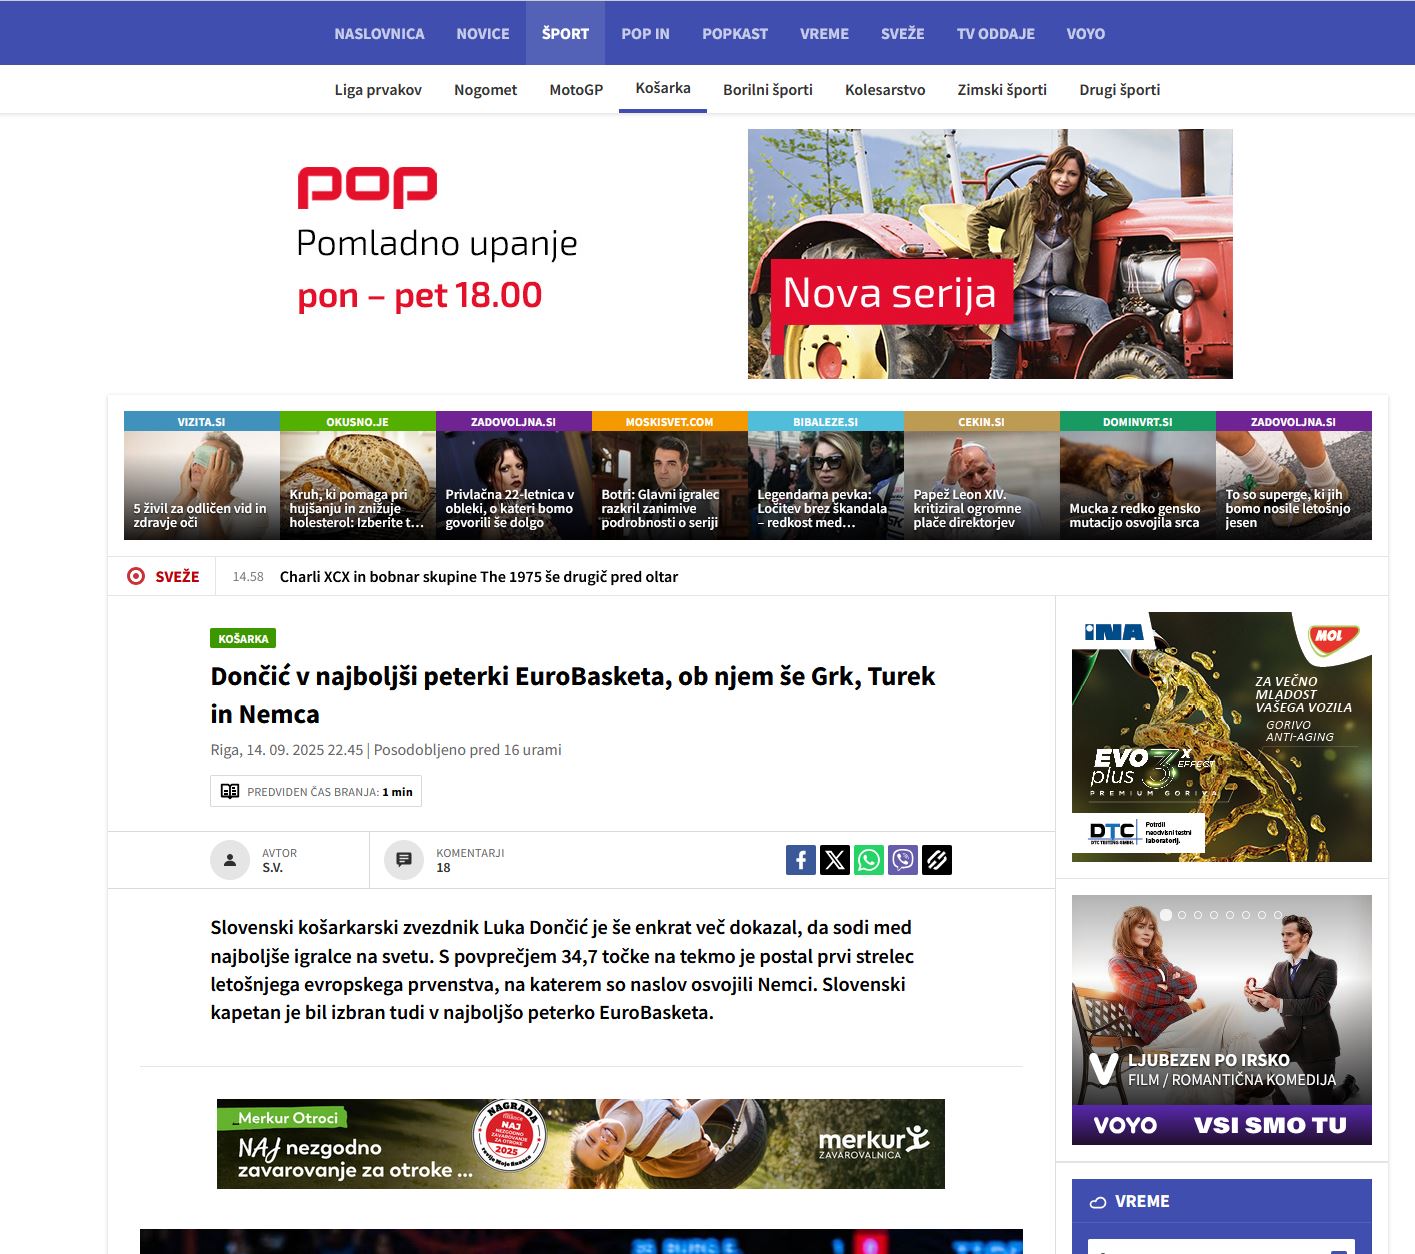The width and height of the screenshot is (1415, 1254).
Task: Click the copy link share icon
Action: 937,860
